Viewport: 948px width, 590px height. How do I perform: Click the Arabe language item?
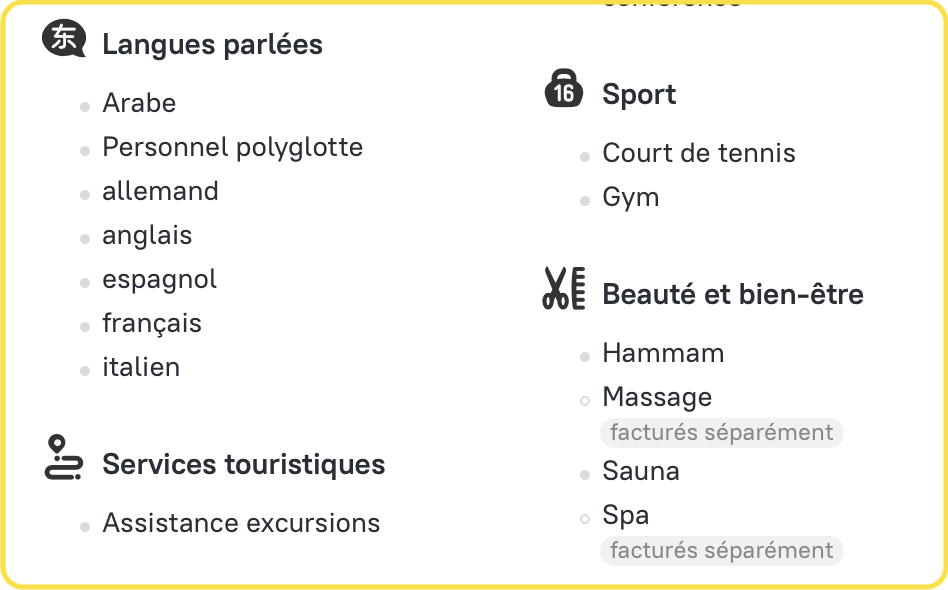pyautogui.click(x=139, y=103)
